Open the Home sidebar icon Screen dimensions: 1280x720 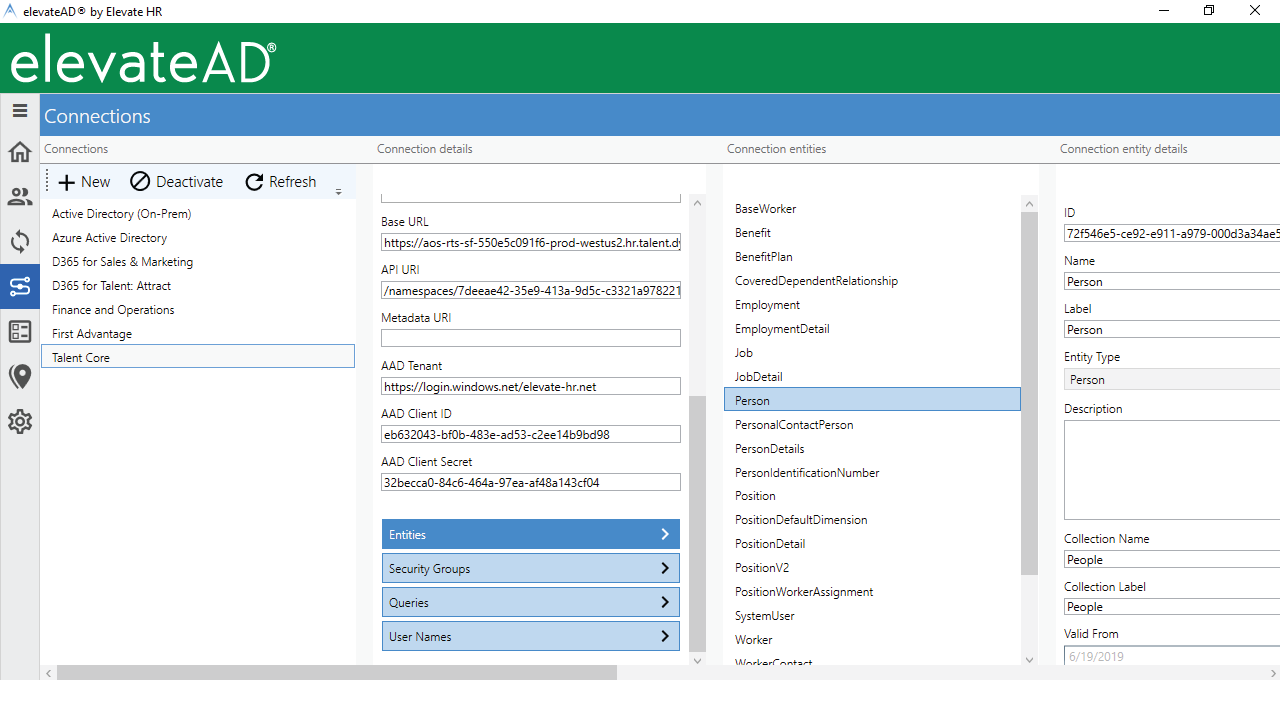19,152
